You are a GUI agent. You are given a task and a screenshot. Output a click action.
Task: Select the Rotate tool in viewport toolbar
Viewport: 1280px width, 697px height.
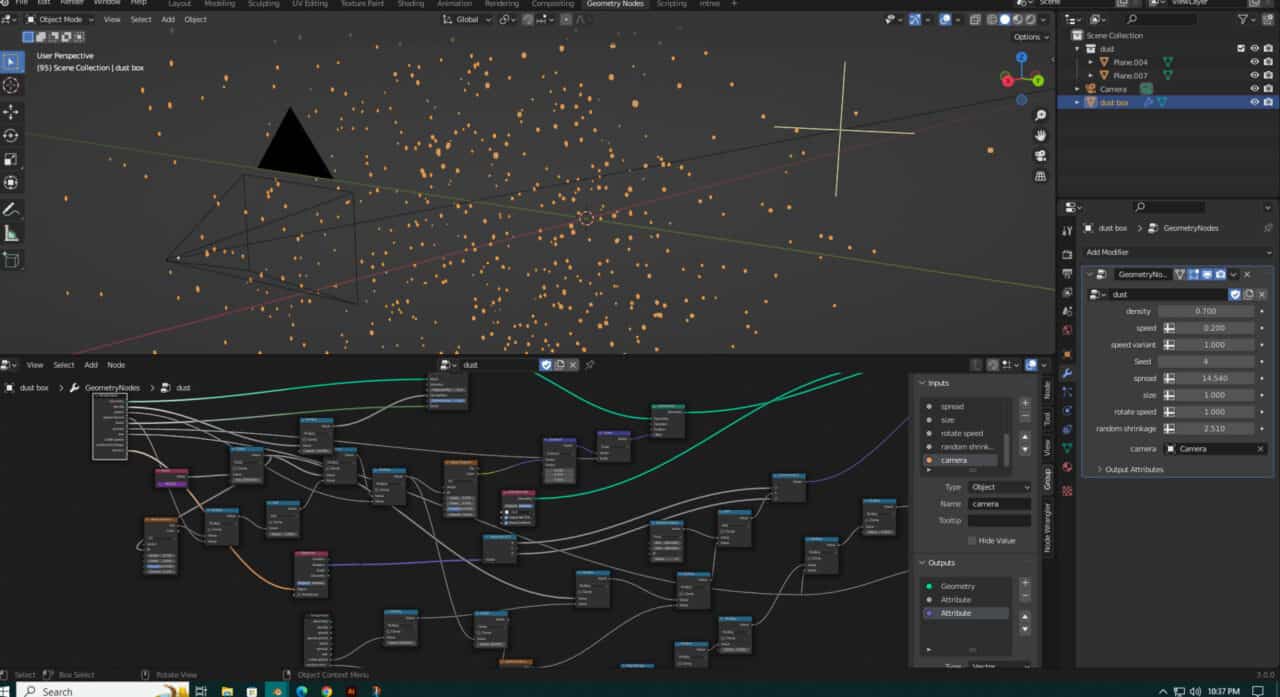pyautogui.click(x=12, y=135)
